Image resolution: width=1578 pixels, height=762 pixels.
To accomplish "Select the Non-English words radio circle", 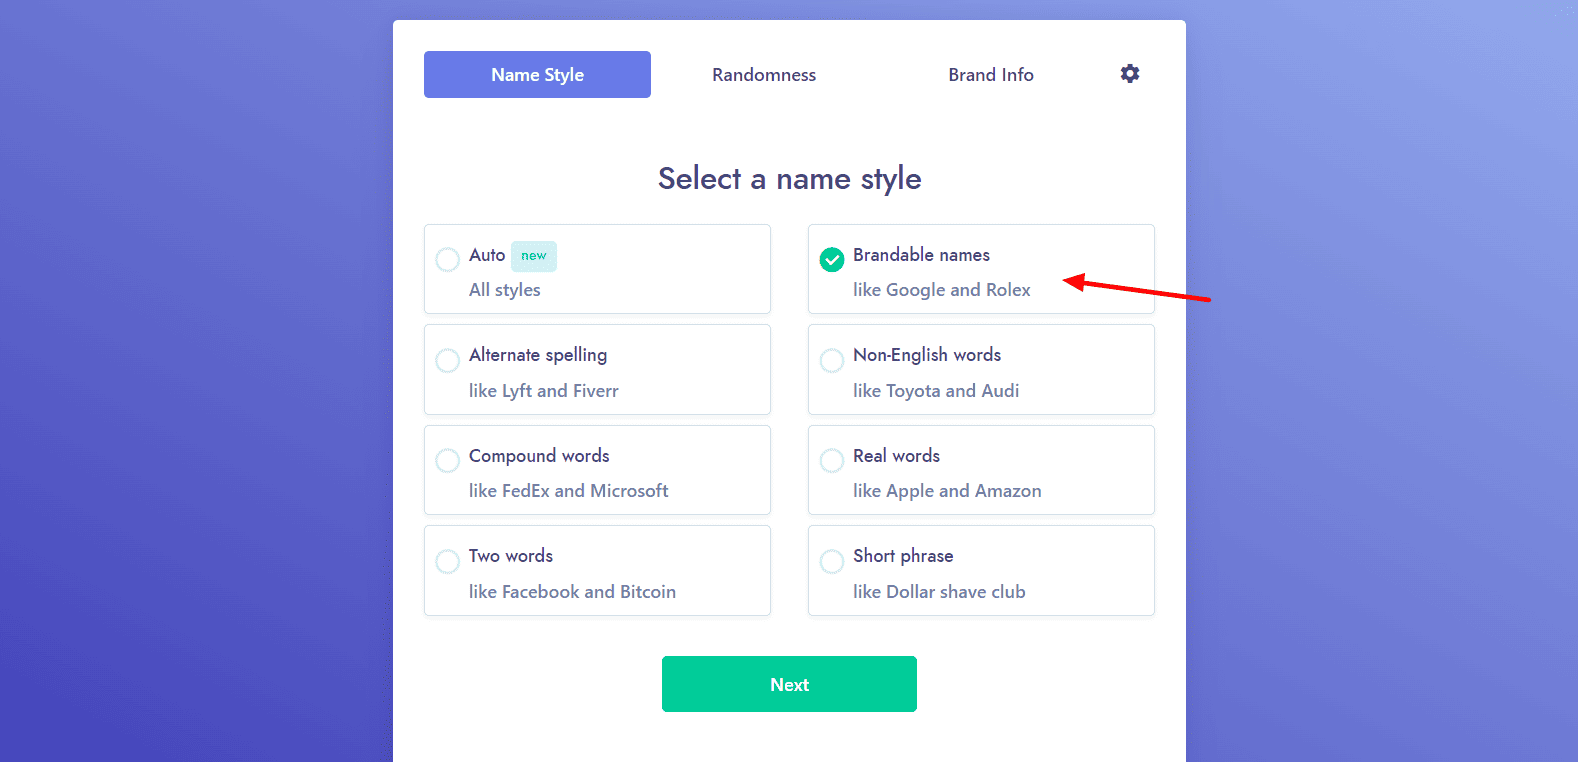I will tap(832, 360).
